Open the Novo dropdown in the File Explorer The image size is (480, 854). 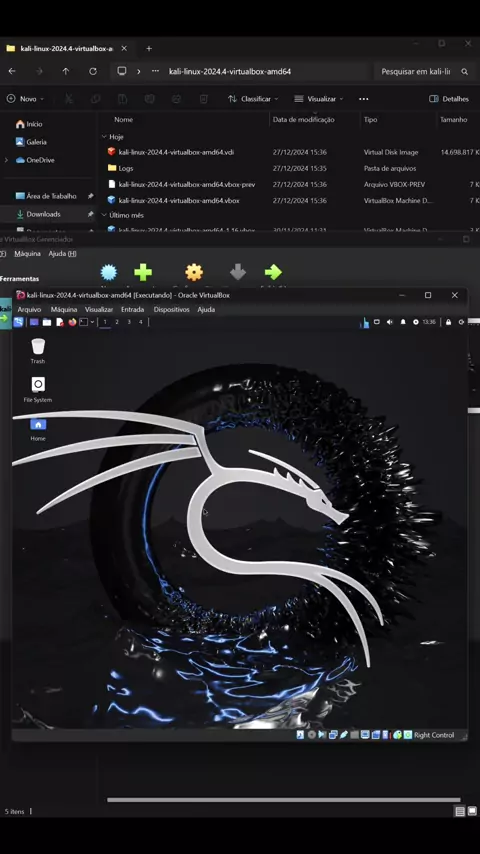tap(25, 99)
